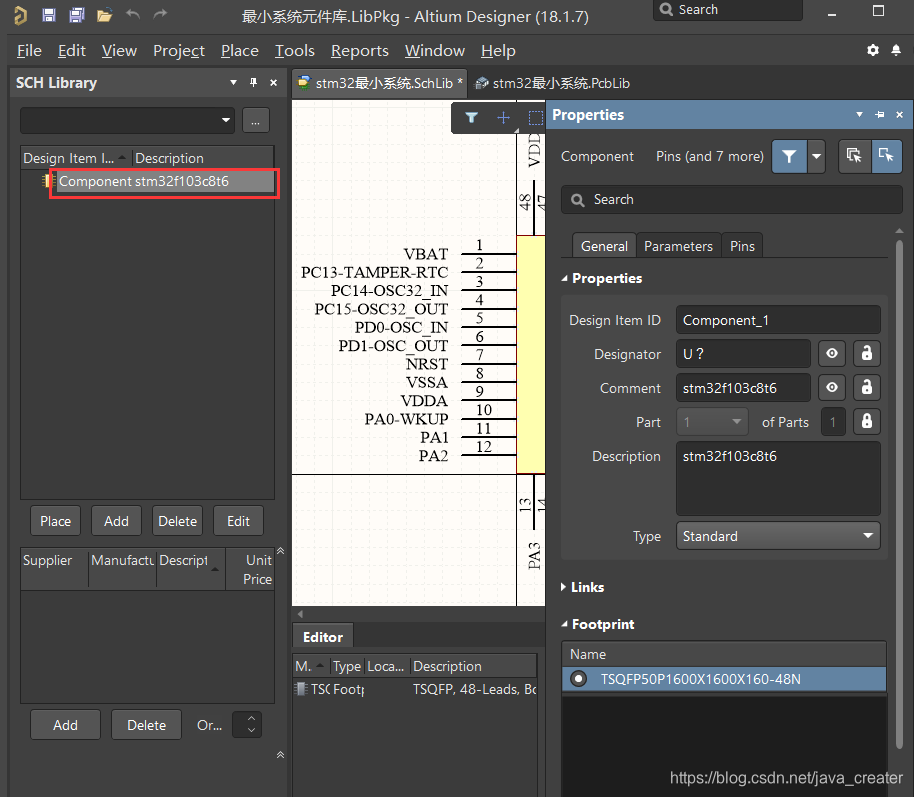
Task: Close the Properties panel
Action: [x=899, y=115]
